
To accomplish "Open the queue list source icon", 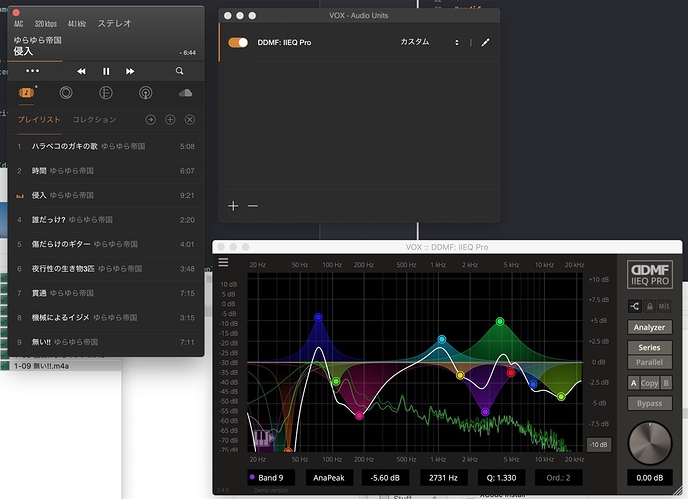I will (x=106, y=93).
